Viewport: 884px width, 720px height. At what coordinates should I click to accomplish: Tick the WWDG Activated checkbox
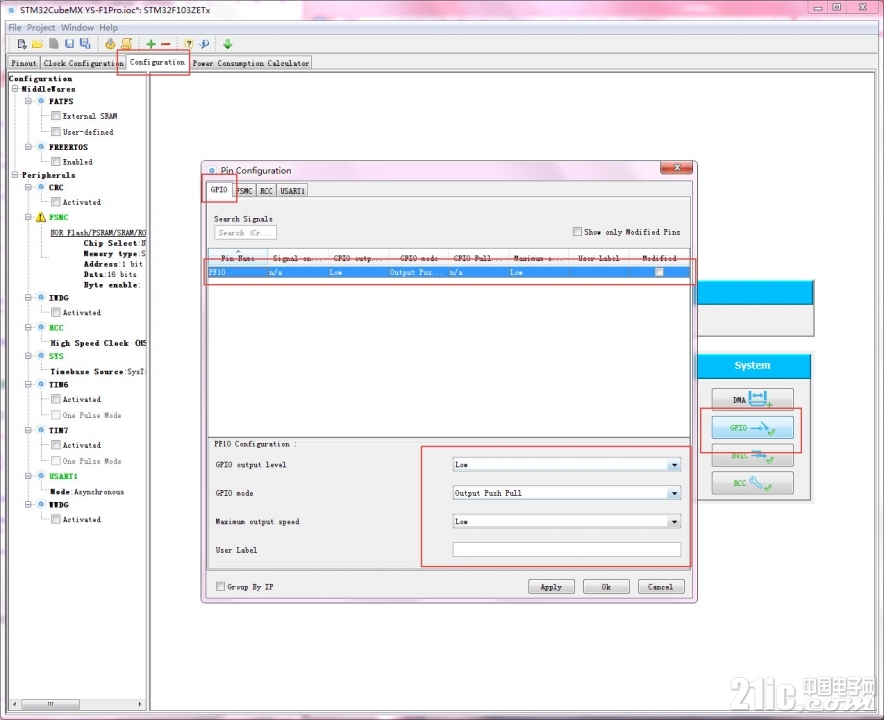(x=56, y=519)
